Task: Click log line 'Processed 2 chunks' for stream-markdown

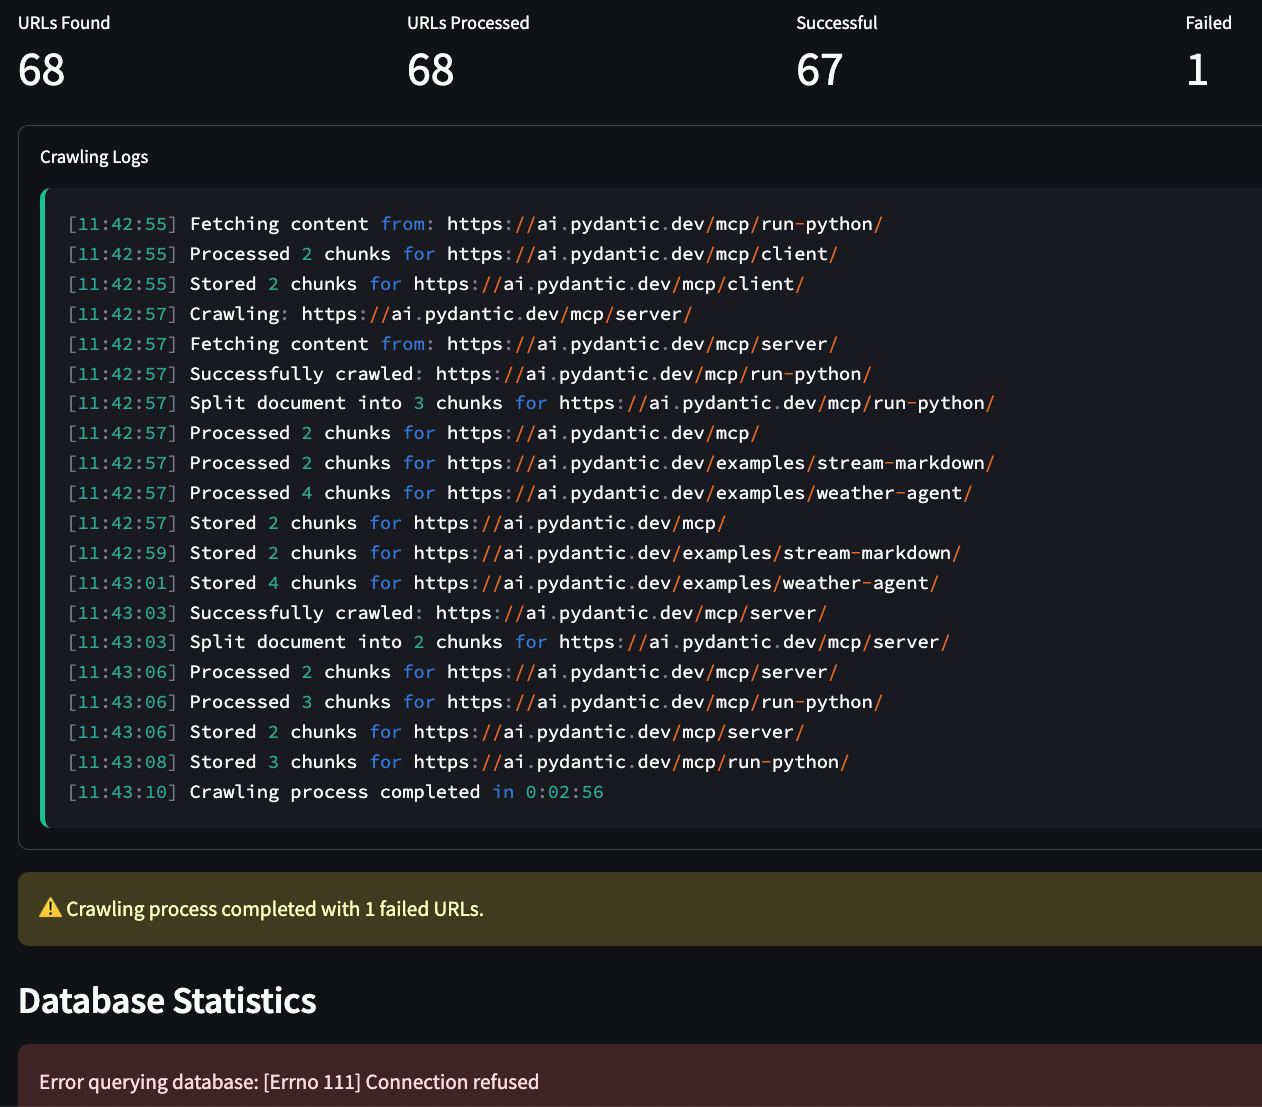Action: 532,463
